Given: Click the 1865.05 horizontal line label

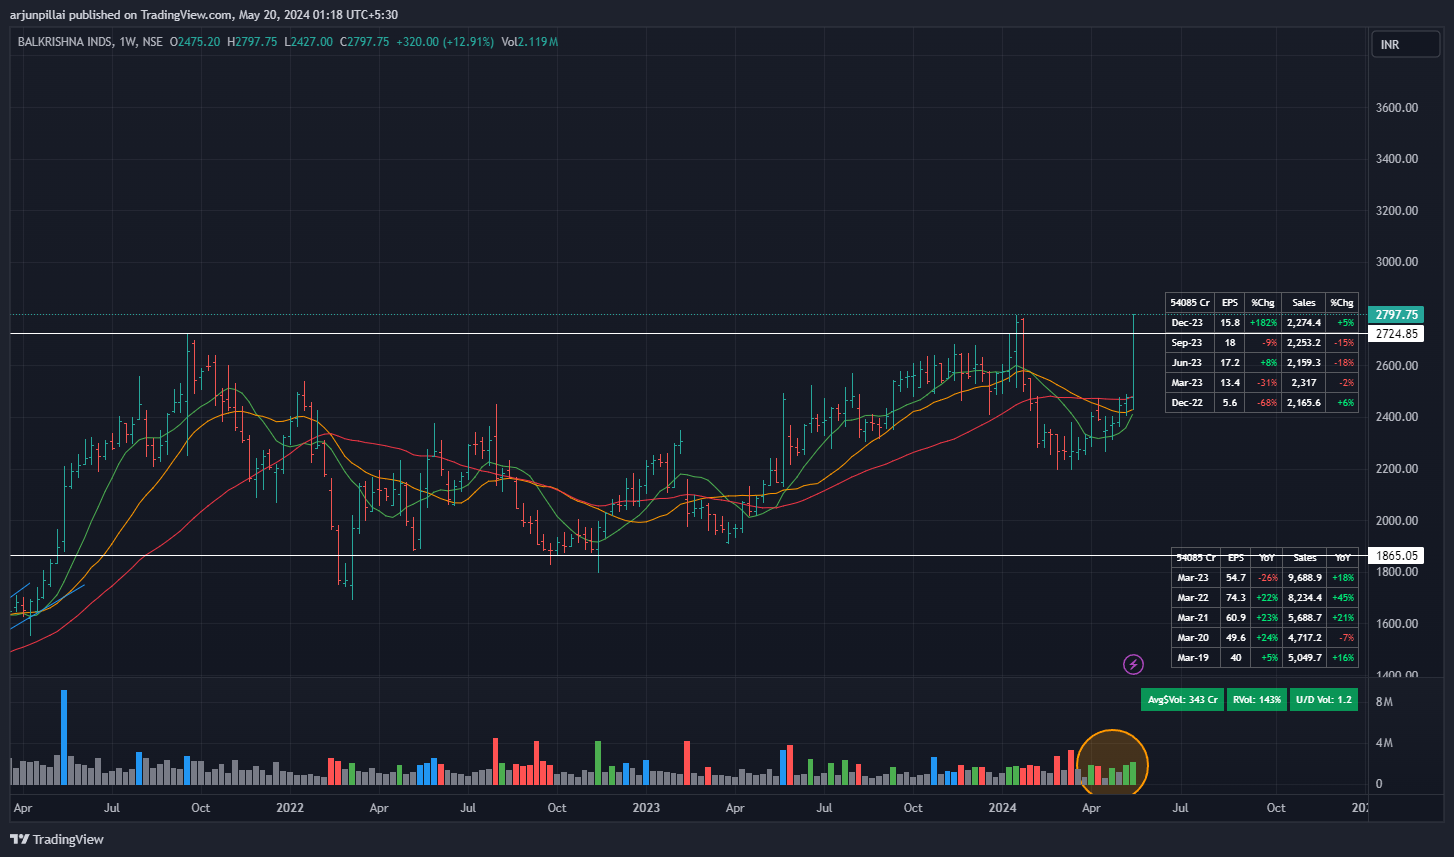Looking at the screenshot, I should [1396, 555].
